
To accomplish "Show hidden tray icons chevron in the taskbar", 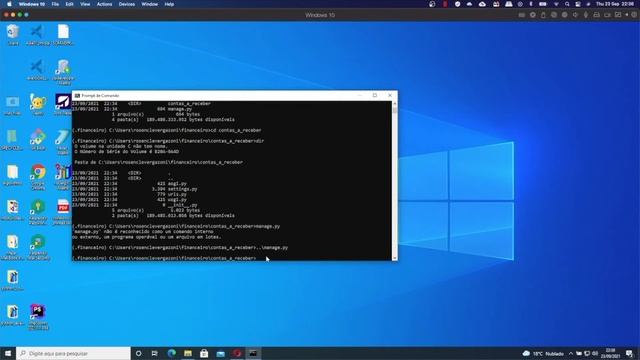I will click(571, 353).
